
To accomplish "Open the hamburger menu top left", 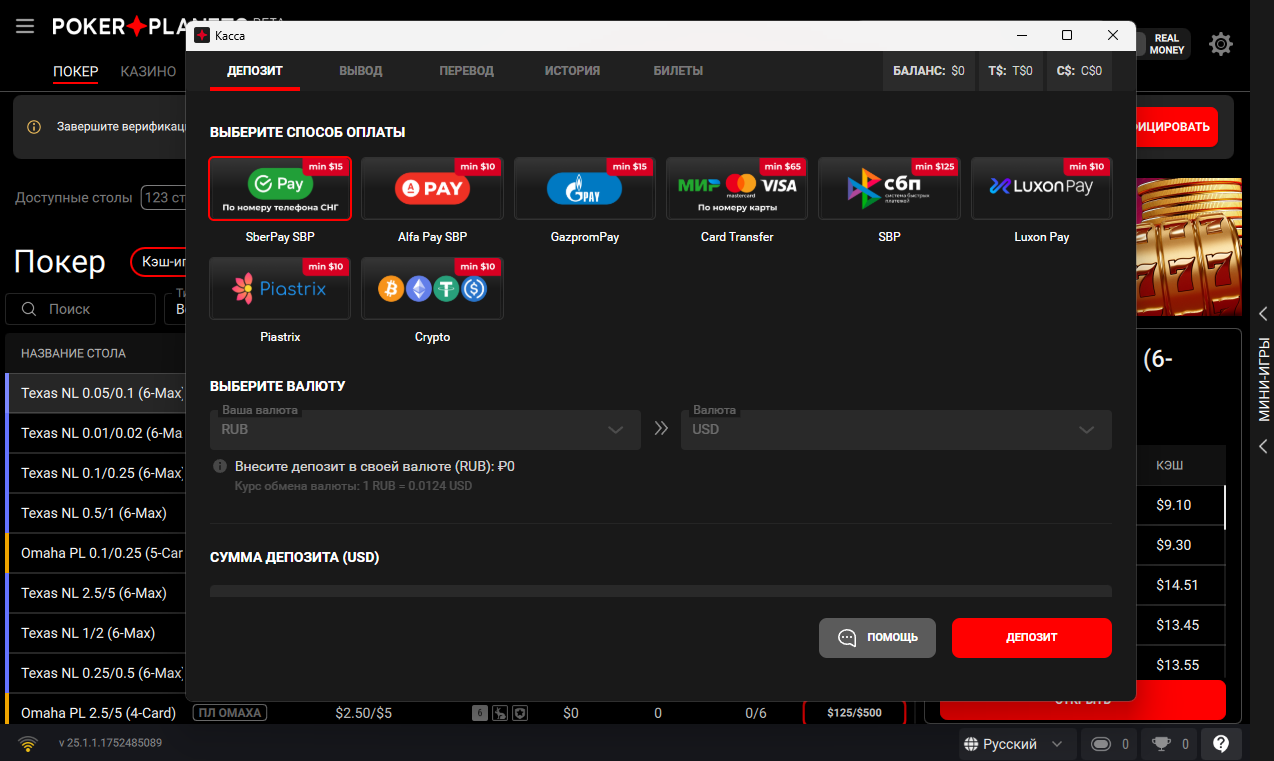I will (x=26, y=26).
